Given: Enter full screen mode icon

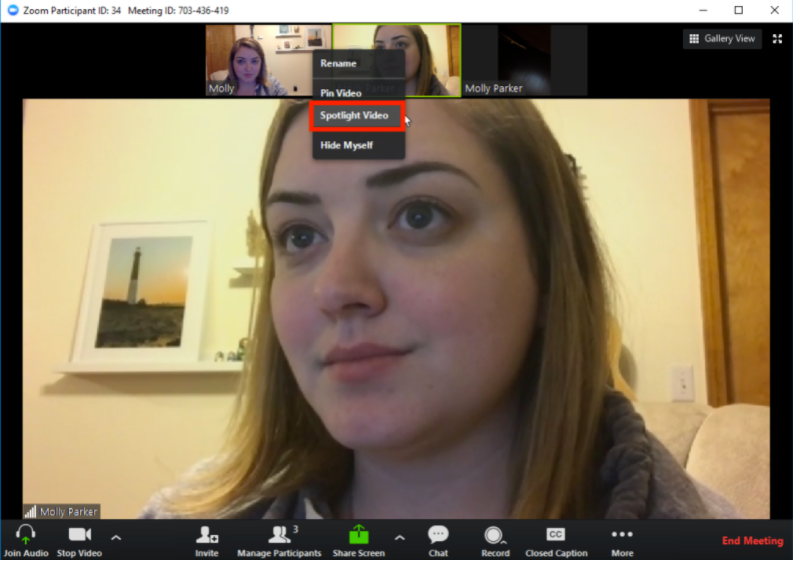Looking at the screenshot, I should tap(778, 39).
